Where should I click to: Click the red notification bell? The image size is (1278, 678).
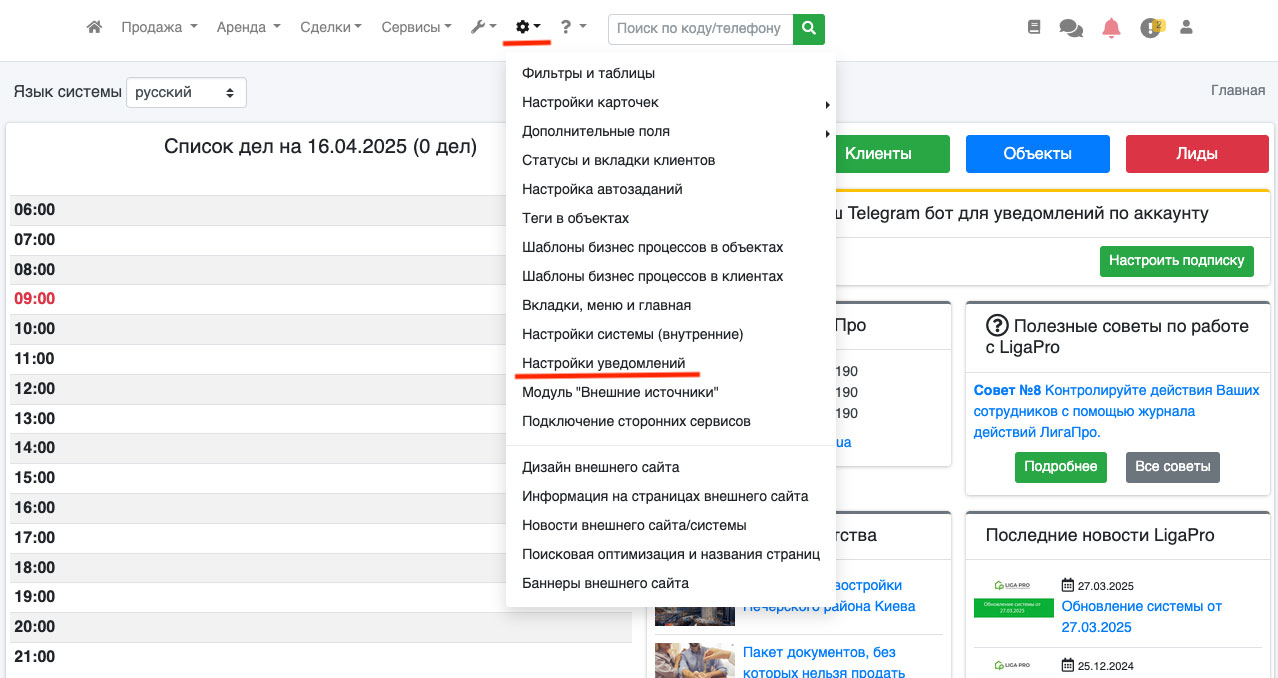[1111, 28]
